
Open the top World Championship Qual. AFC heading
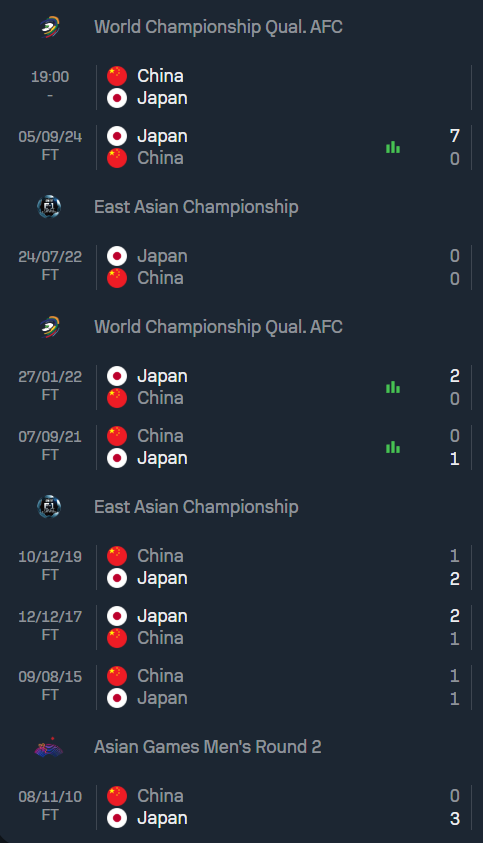coord(218,27)
